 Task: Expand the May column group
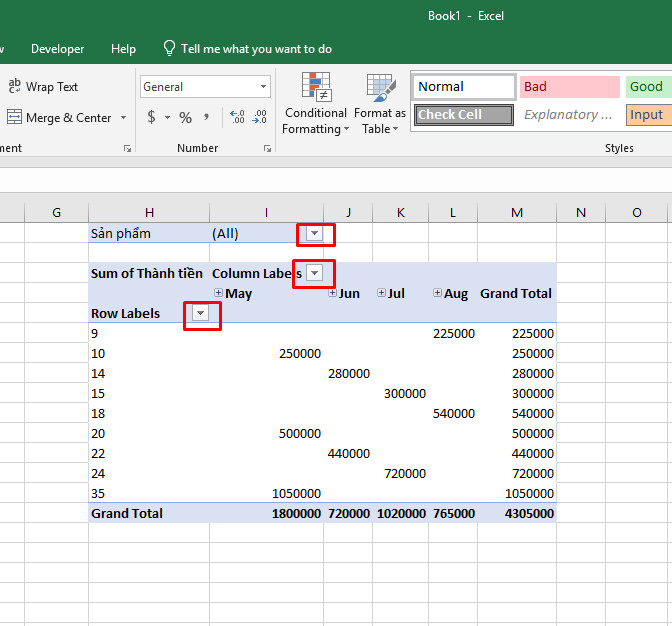coord(219,293)
